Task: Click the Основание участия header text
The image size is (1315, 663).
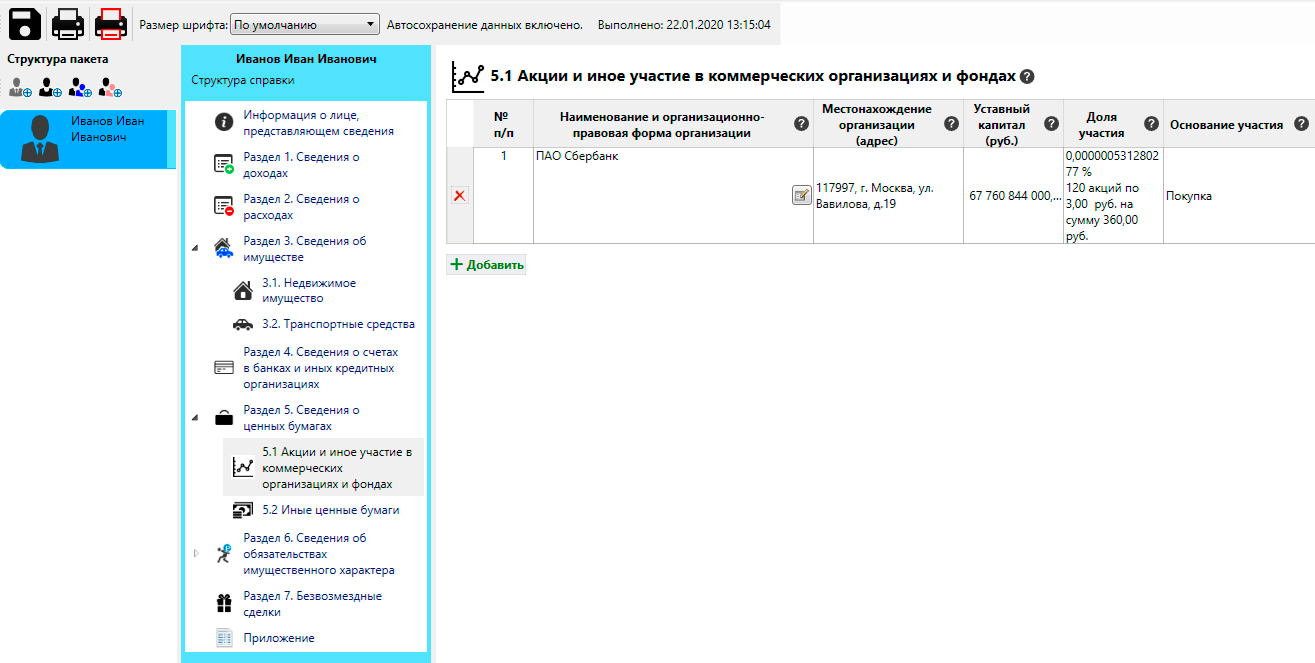Action: click(1226, 125)
